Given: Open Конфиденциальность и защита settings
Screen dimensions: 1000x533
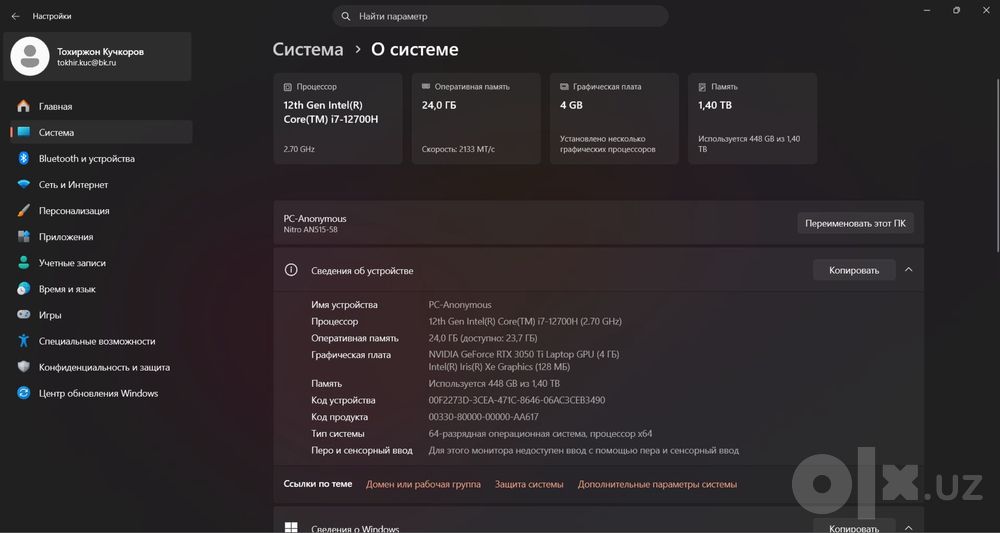Looking at the screenshot, I should coord(101,367).
